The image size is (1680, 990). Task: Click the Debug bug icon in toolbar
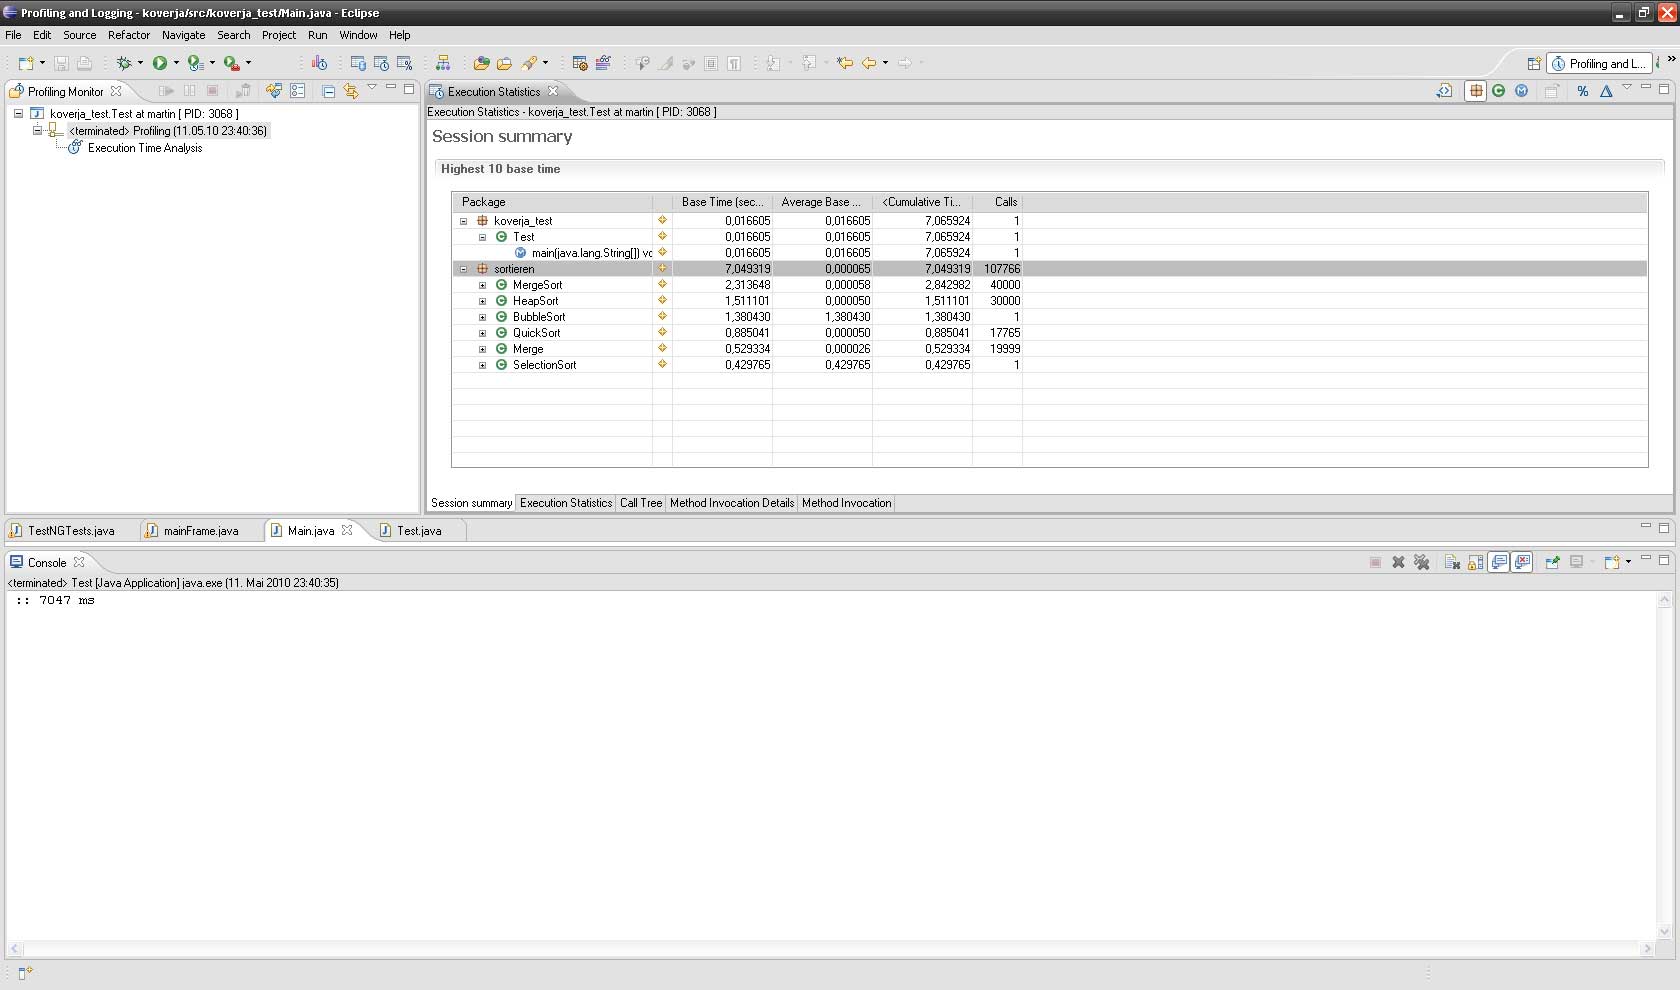coord(124,63)
